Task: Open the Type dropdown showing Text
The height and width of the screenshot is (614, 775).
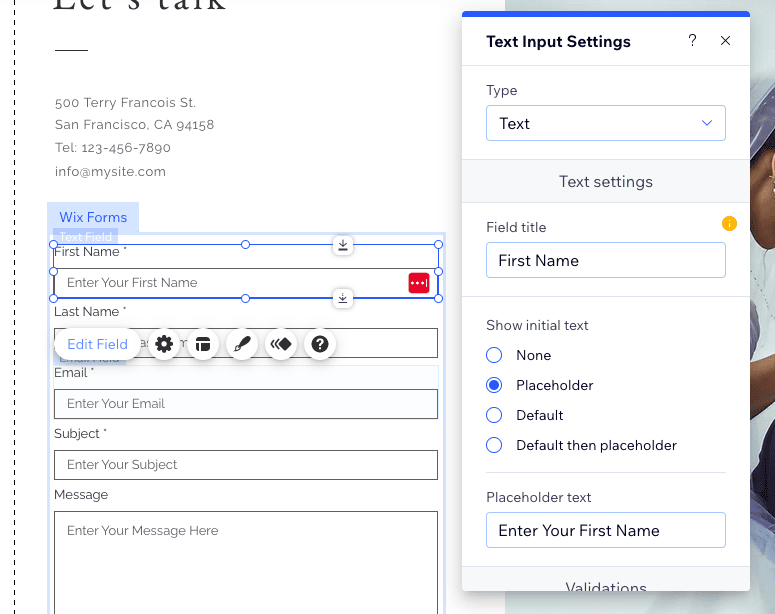Action: [605, 123]
